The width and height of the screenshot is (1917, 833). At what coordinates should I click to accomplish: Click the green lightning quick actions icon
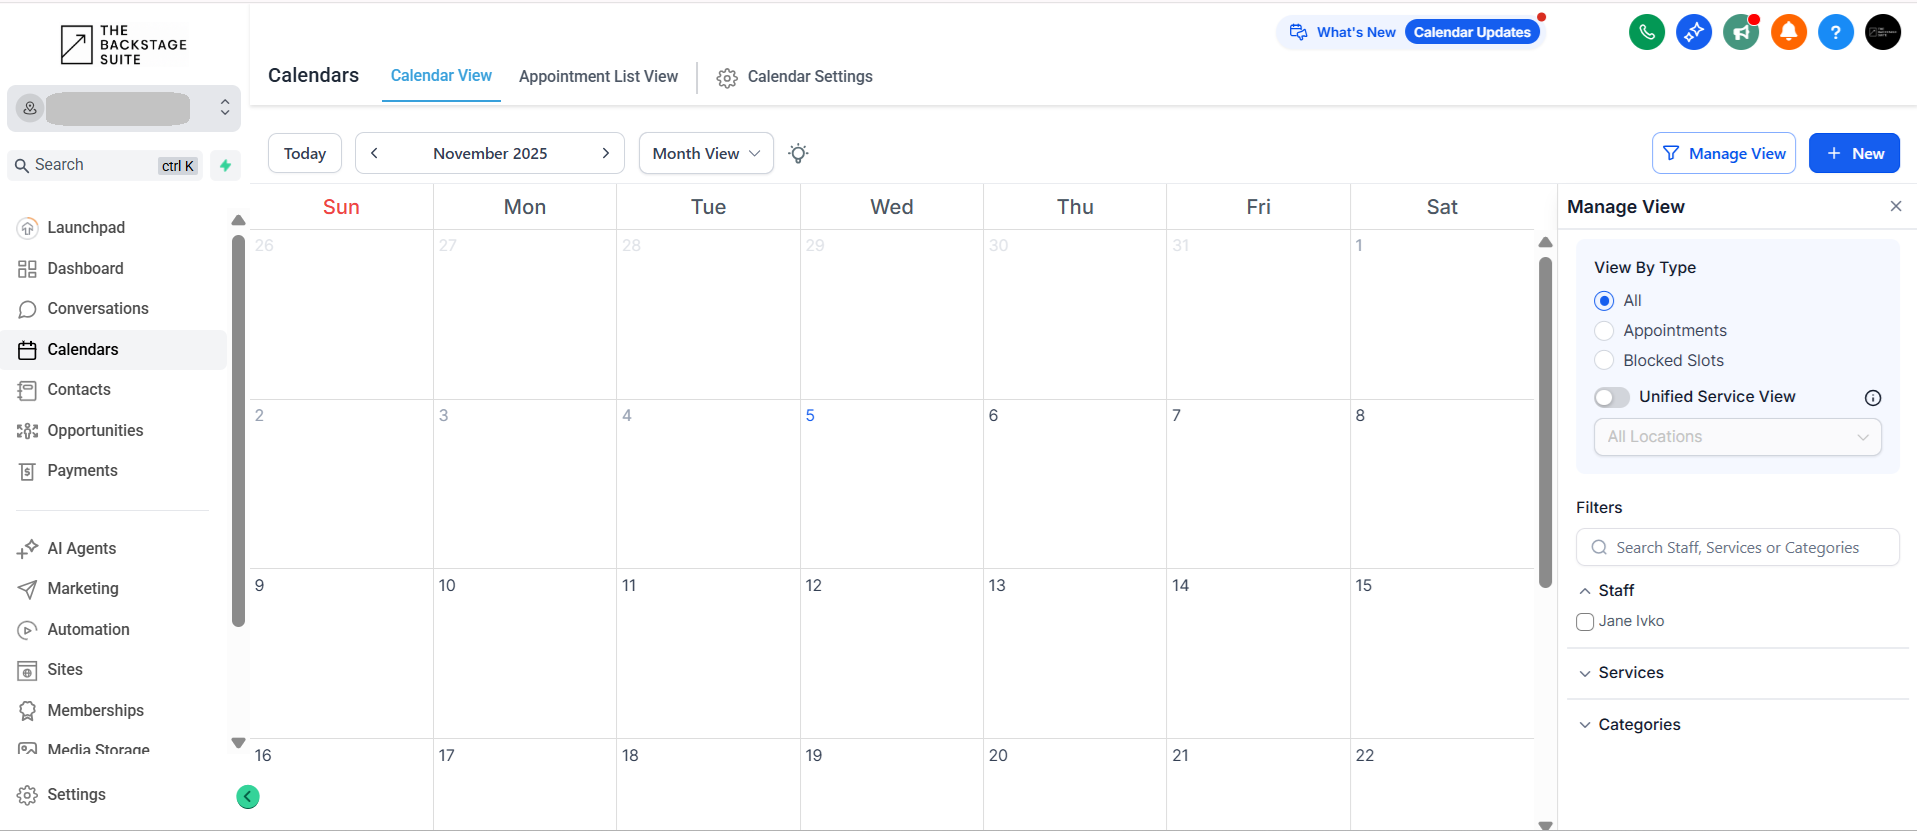pos(226,166)
